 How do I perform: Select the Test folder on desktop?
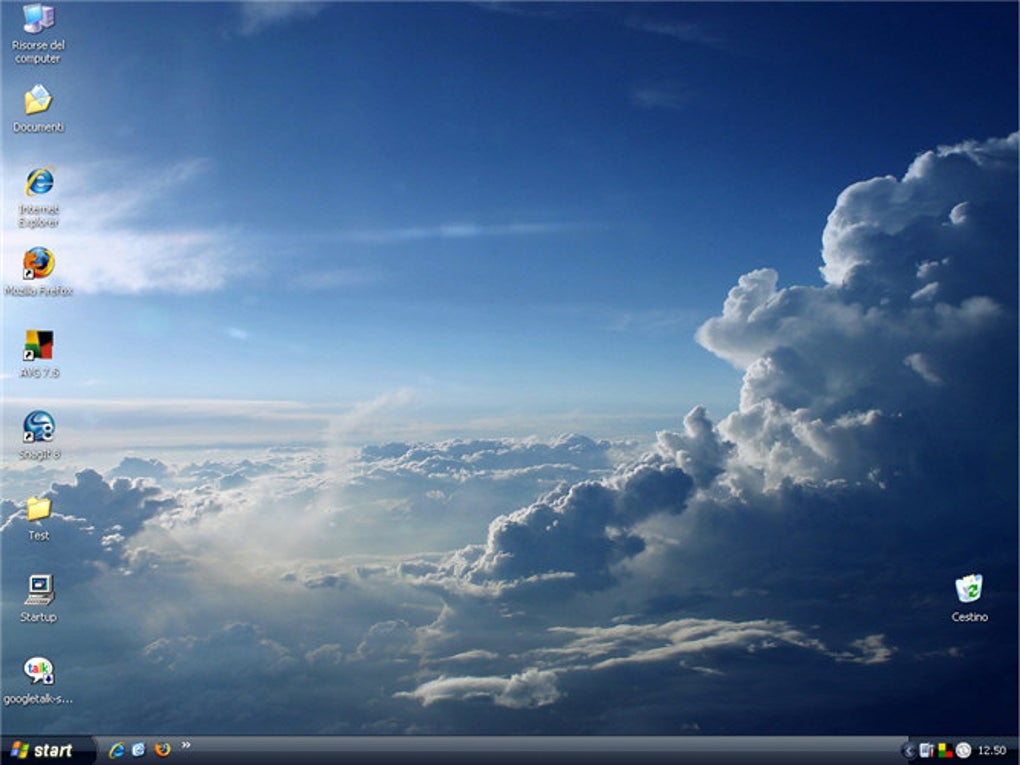pyautogui.click(x=38, y=518)
